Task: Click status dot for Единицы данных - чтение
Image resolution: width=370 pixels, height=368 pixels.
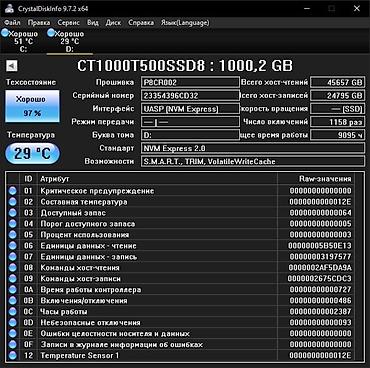Action: pos(13,246)
